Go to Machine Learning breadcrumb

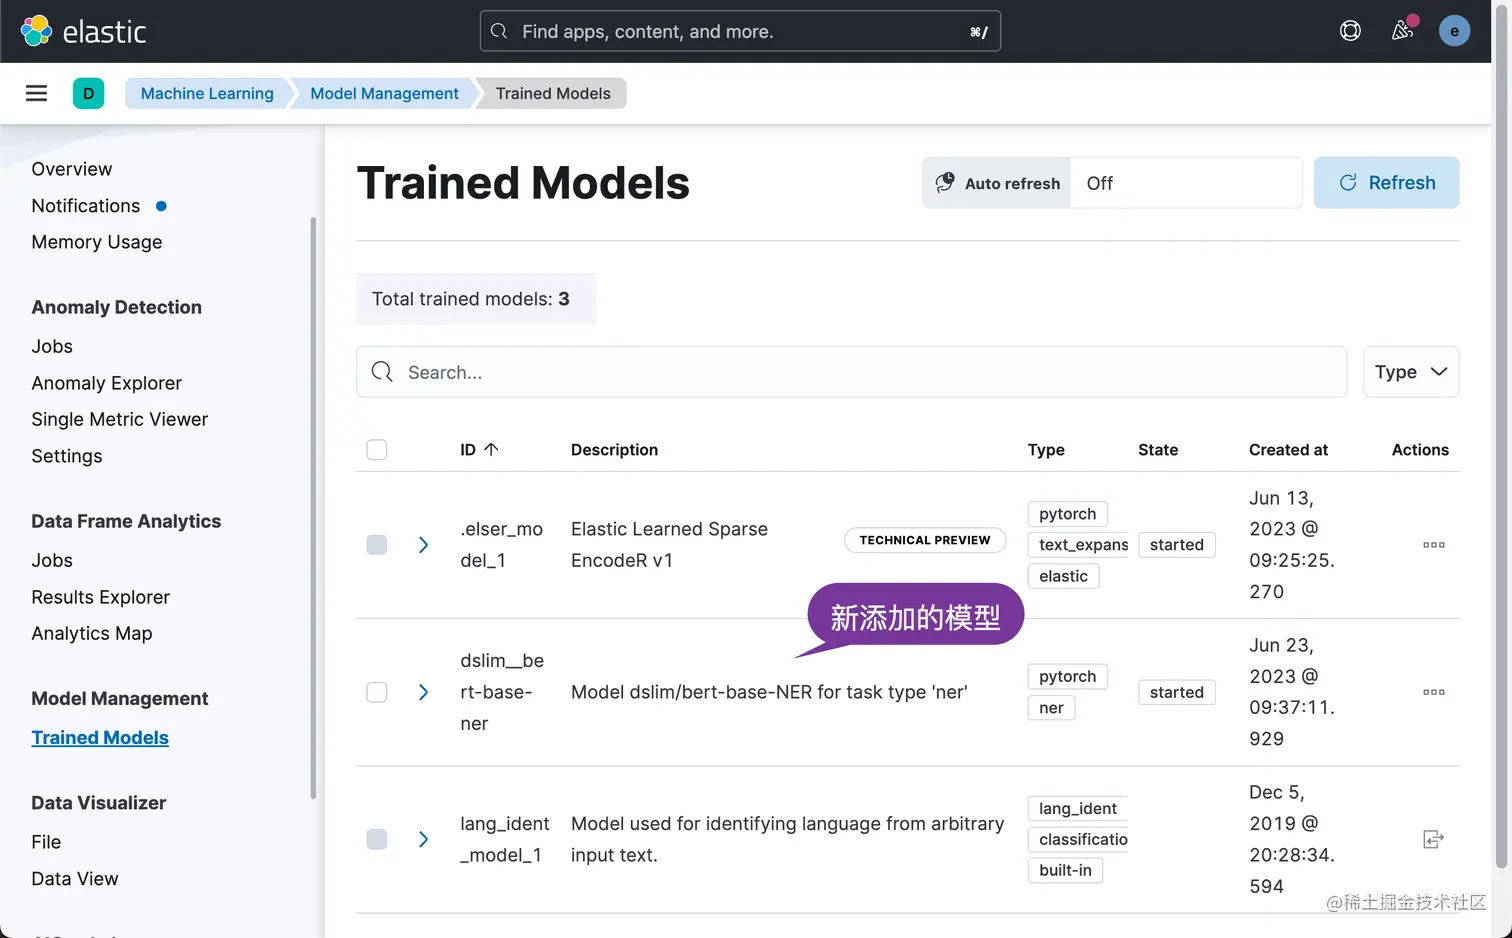click(x=207, y=93)
